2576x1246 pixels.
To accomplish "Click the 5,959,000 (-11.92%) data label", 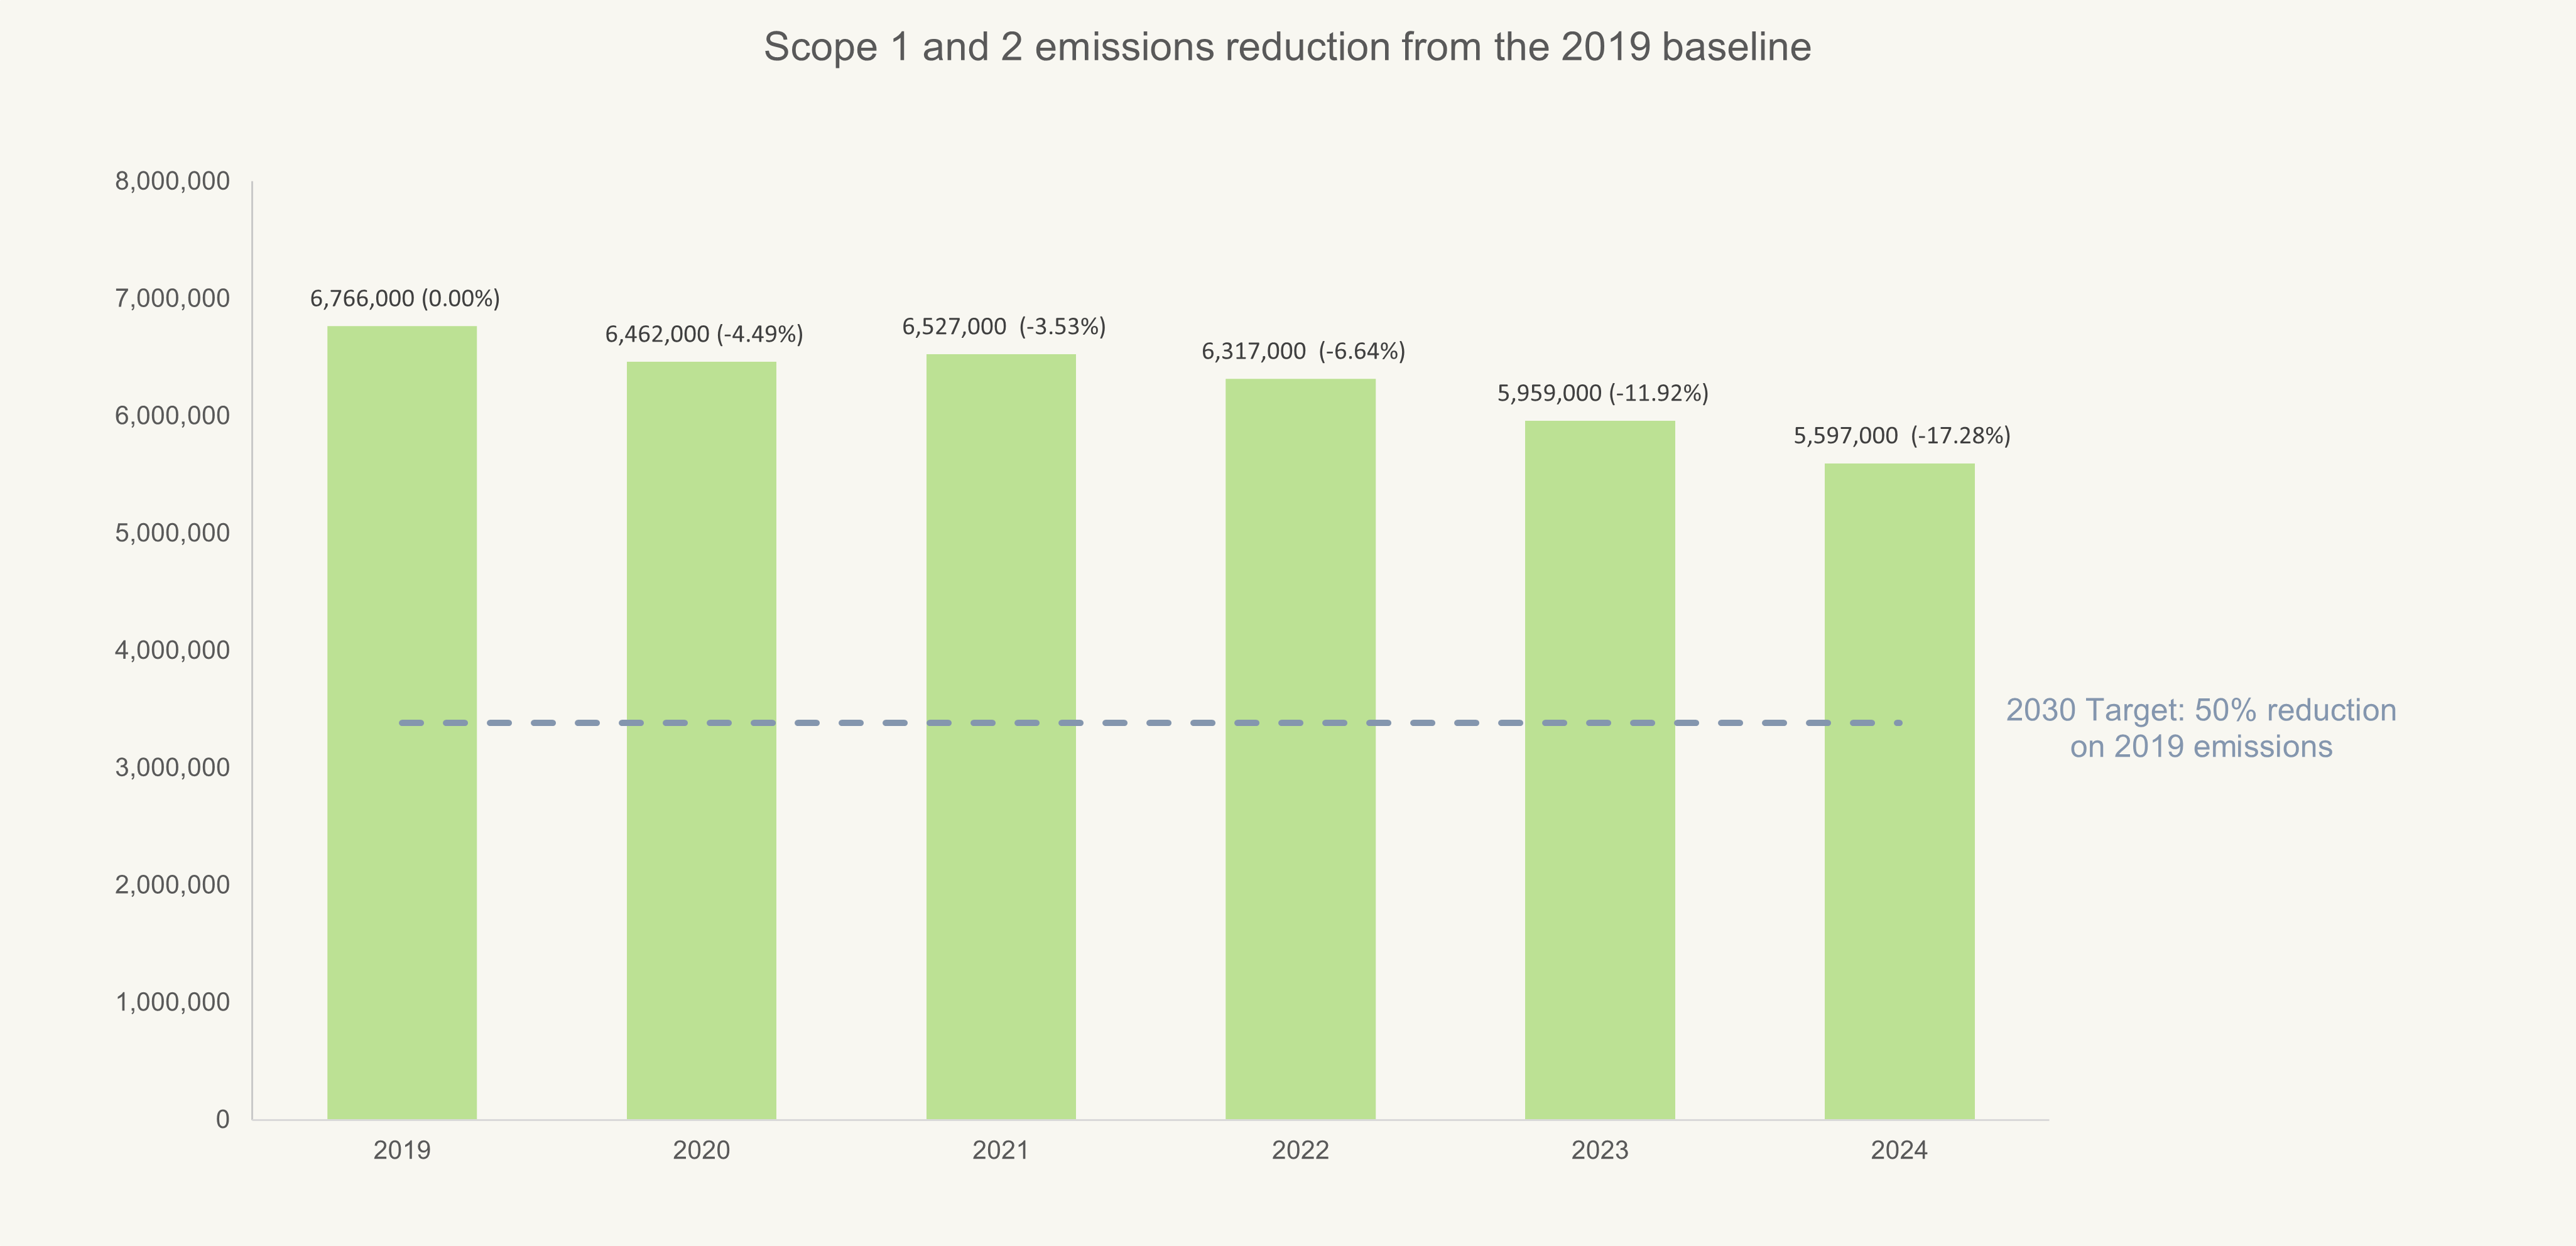I will 1602,393.
